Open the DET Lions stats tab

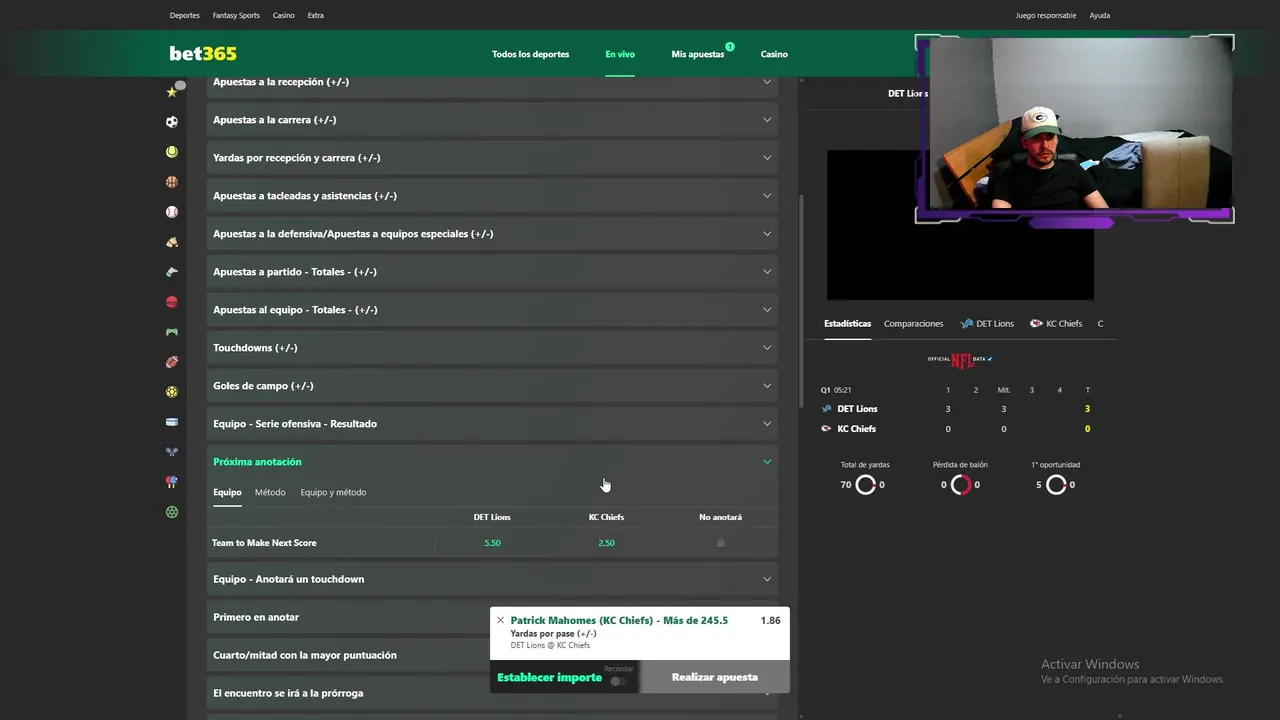(987, 324)
